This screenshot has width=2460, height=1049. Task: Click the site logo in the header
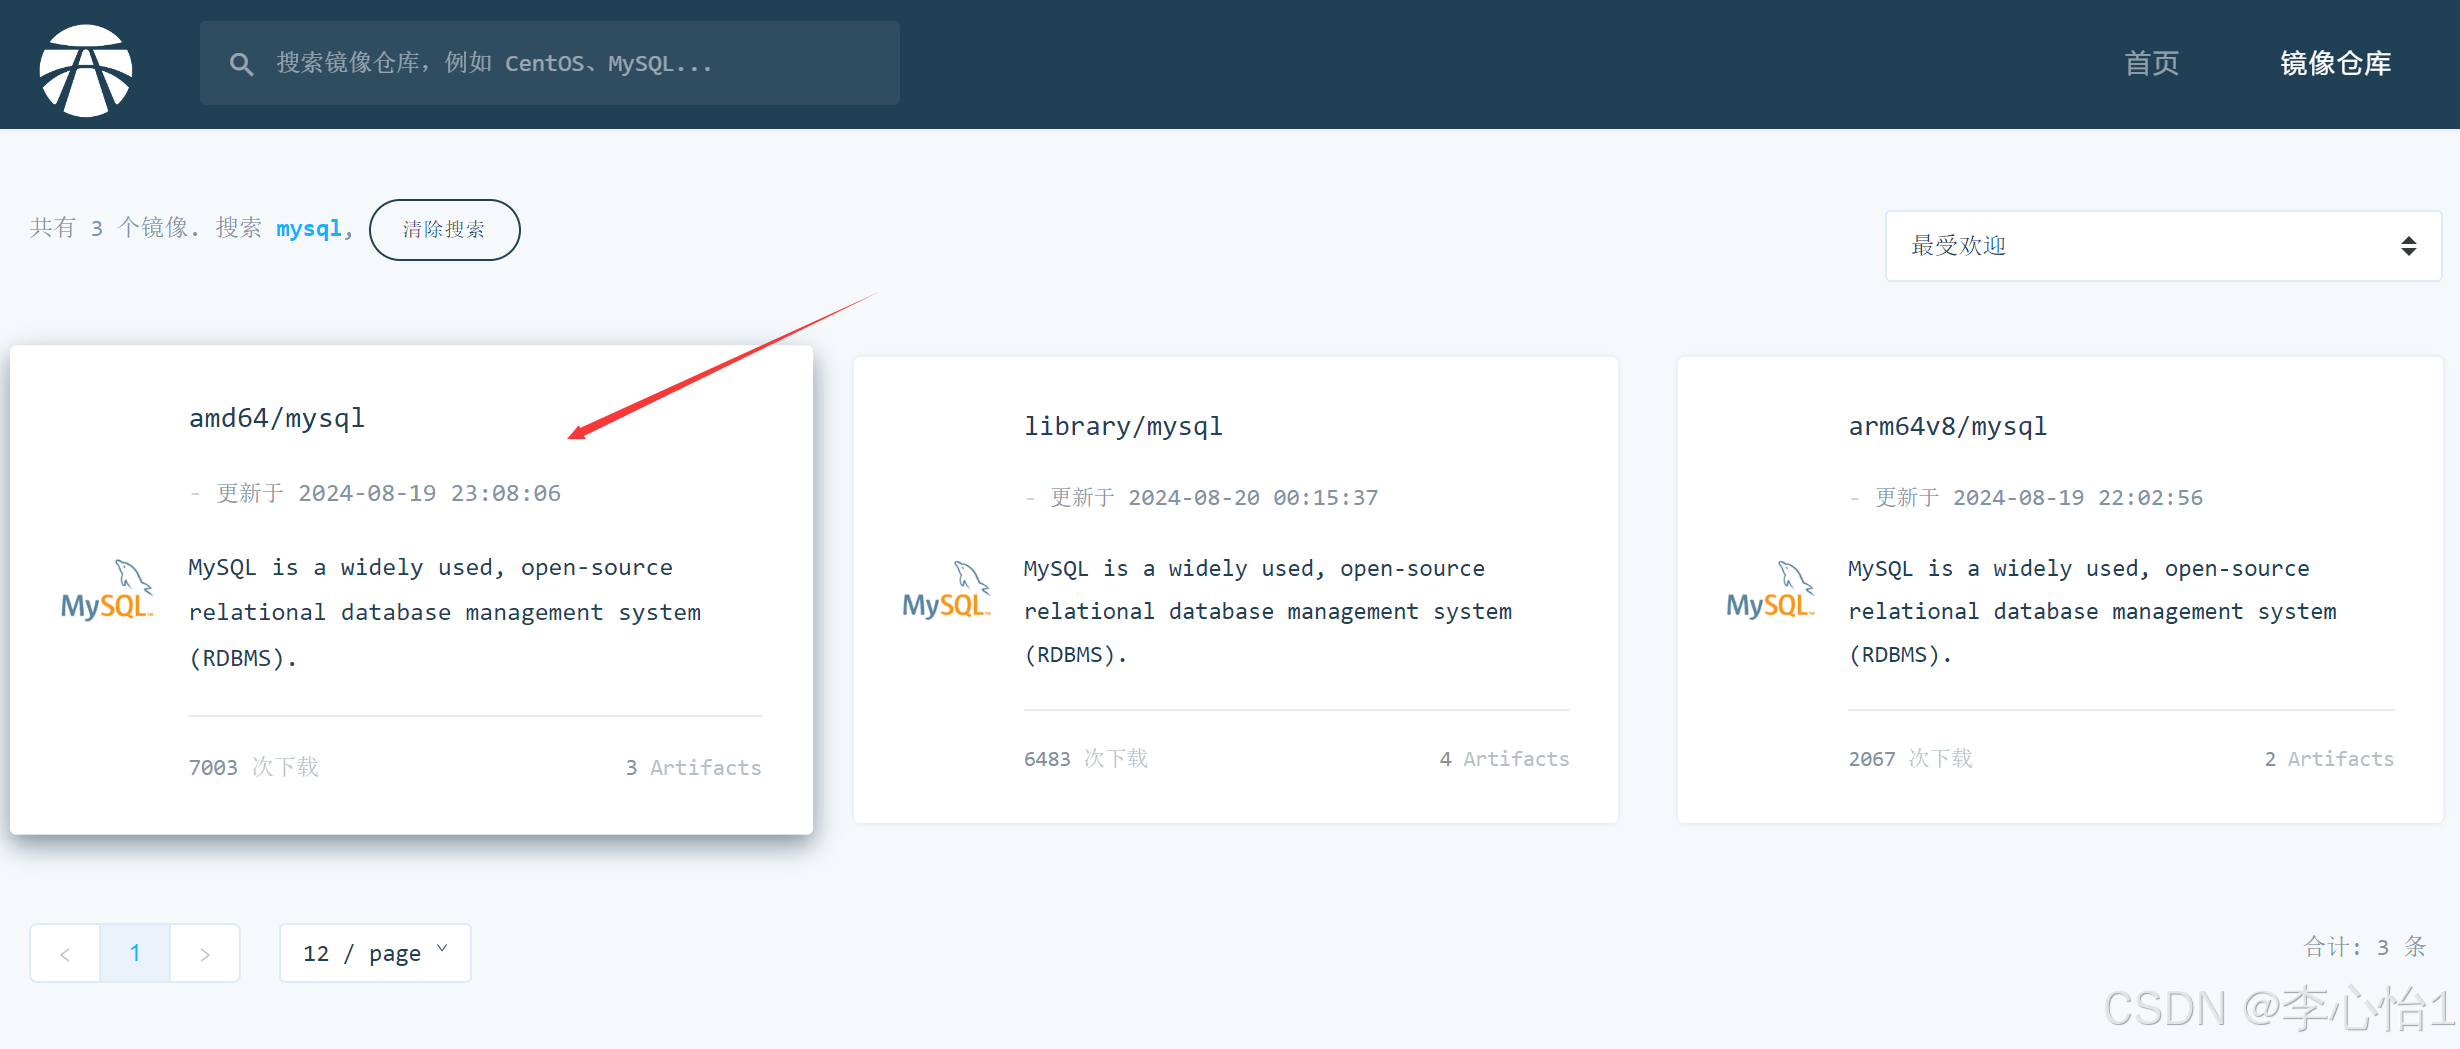click(86, 70)
